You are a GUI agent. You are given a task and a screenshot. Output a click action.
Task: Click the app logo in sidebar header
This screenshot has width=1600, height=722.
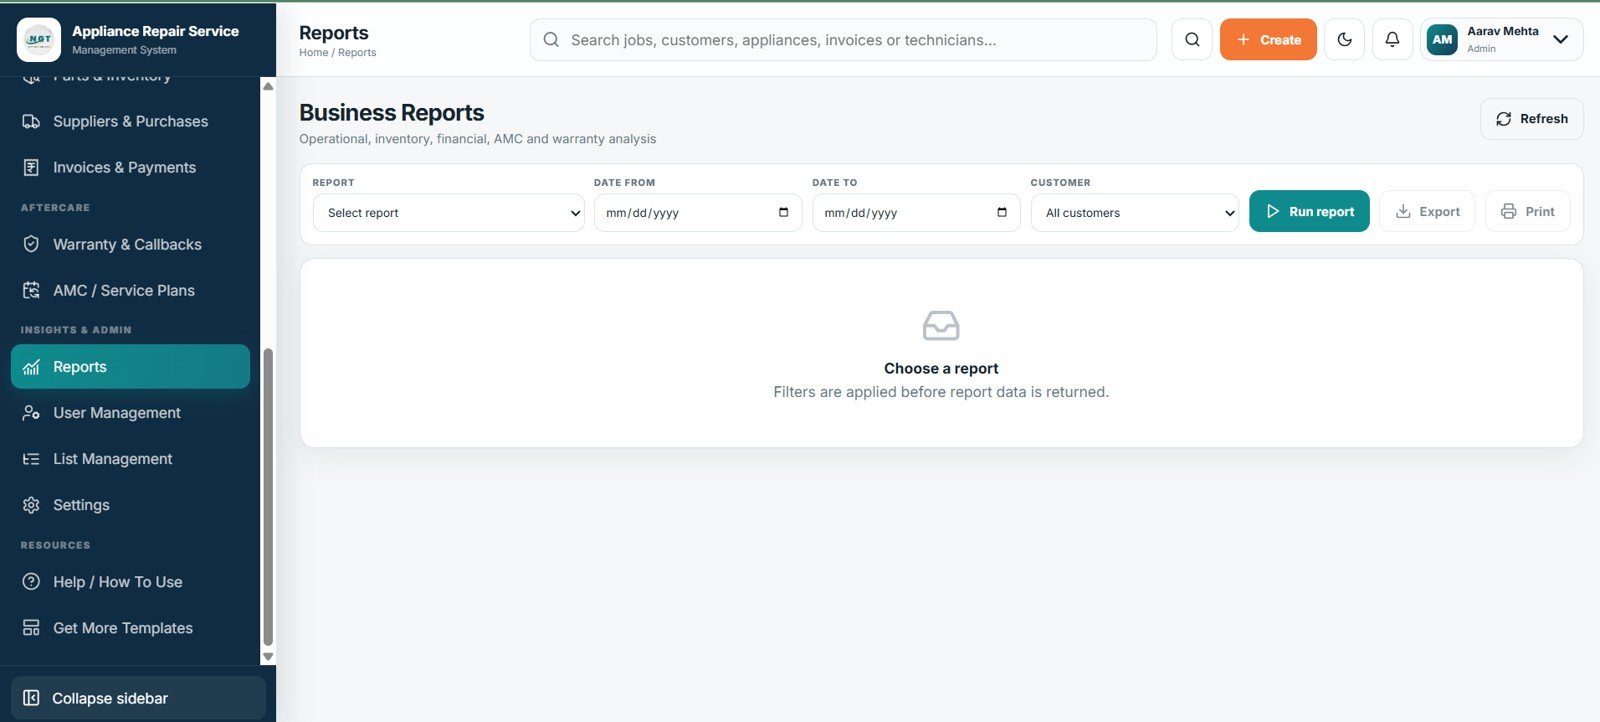tap(39, 40)
